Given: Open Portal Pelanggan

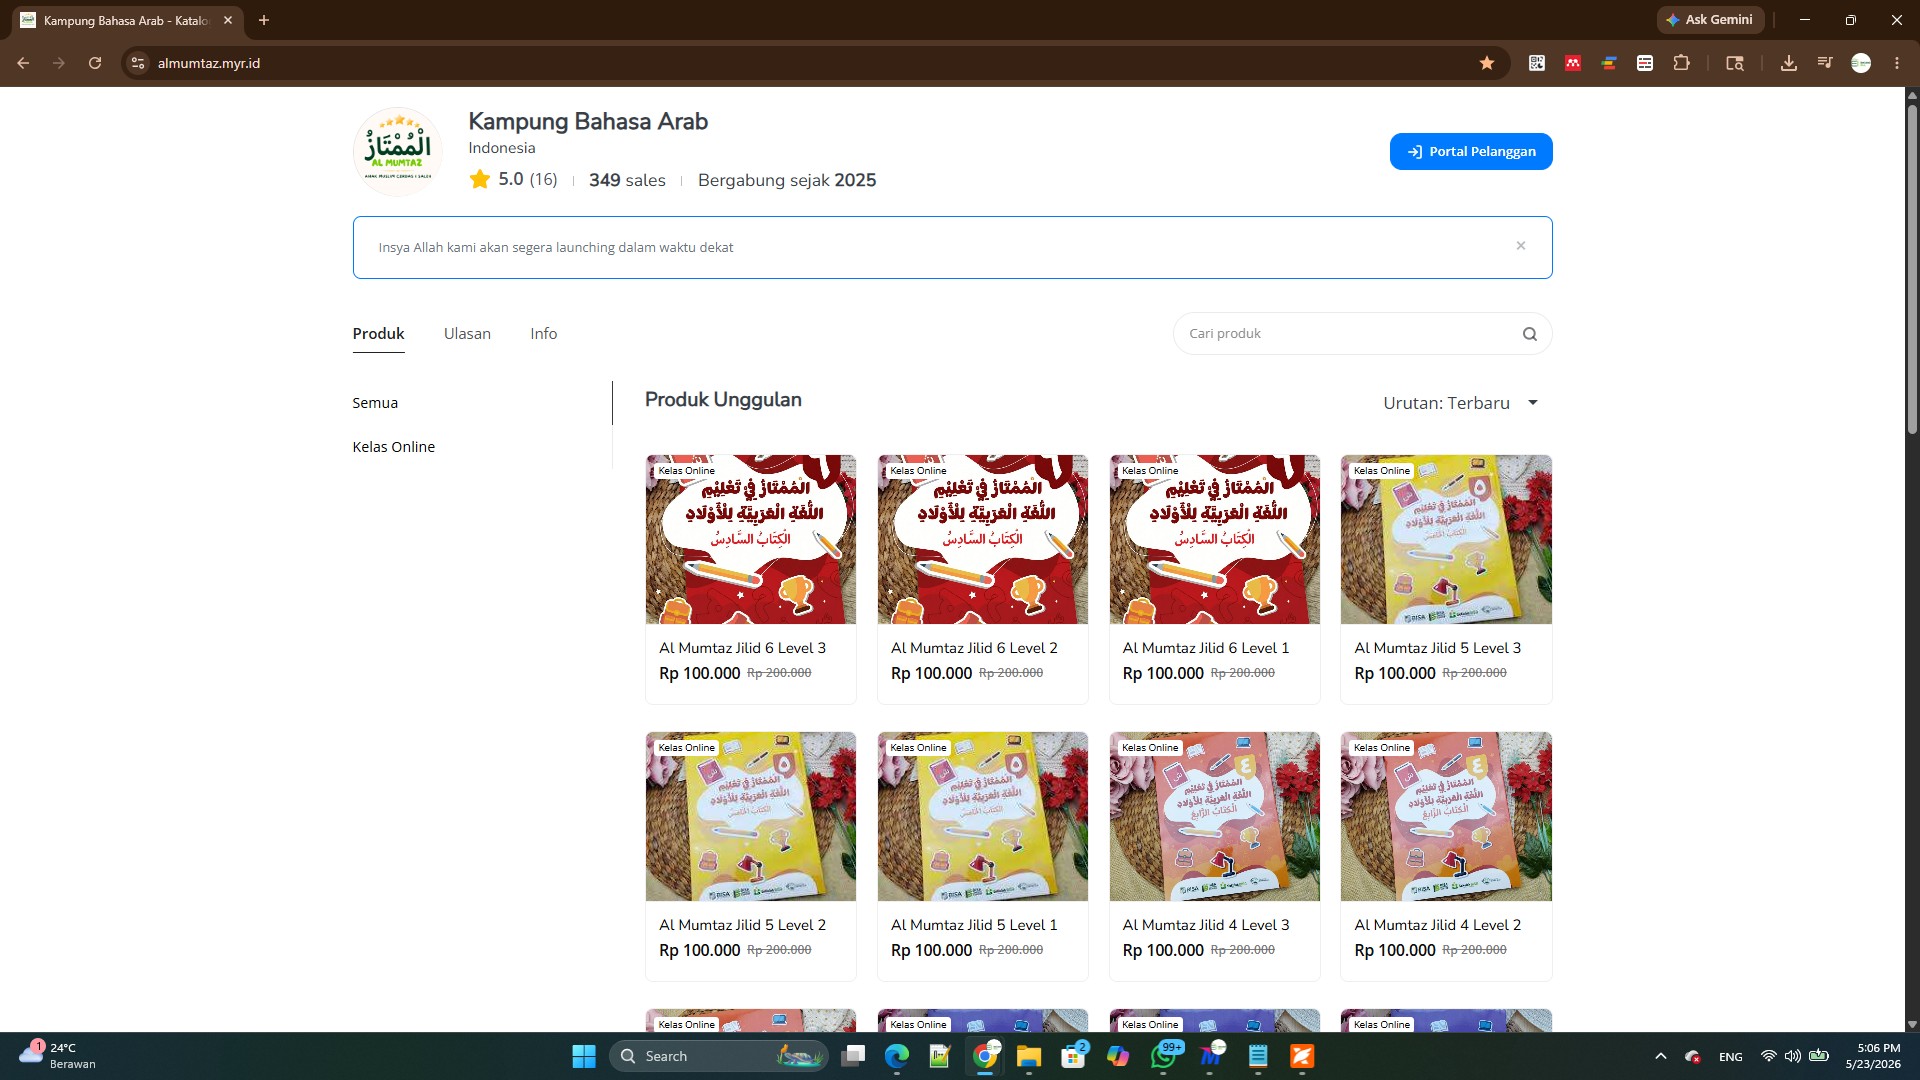Looking at the screenshot, I should tap(1471, 152).
